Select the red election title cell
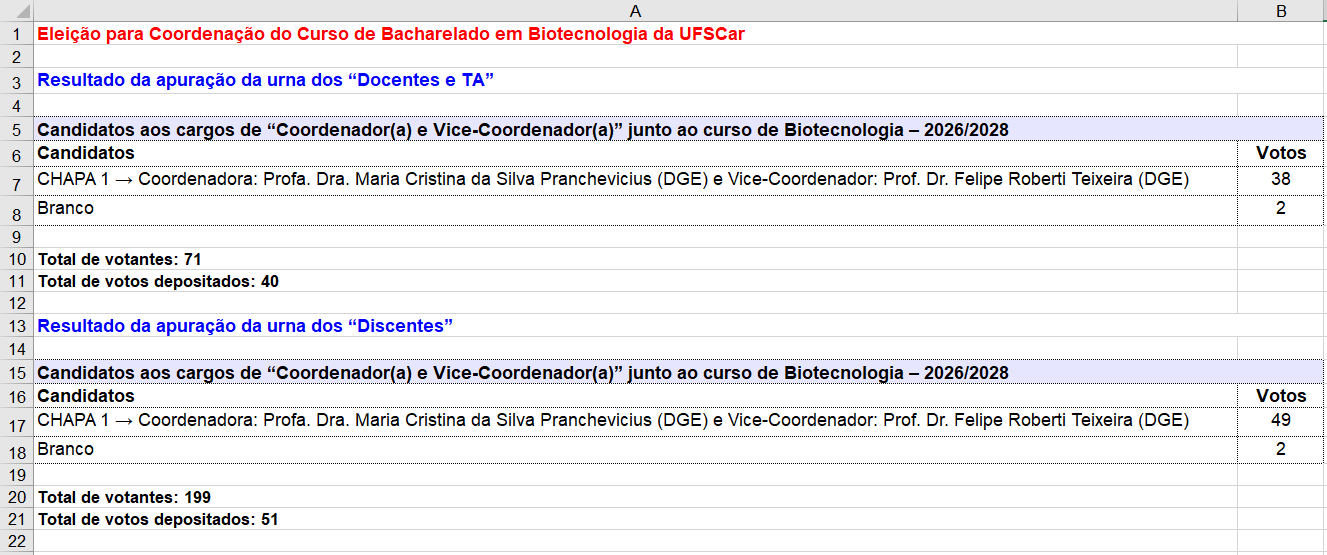 [635, 33]
